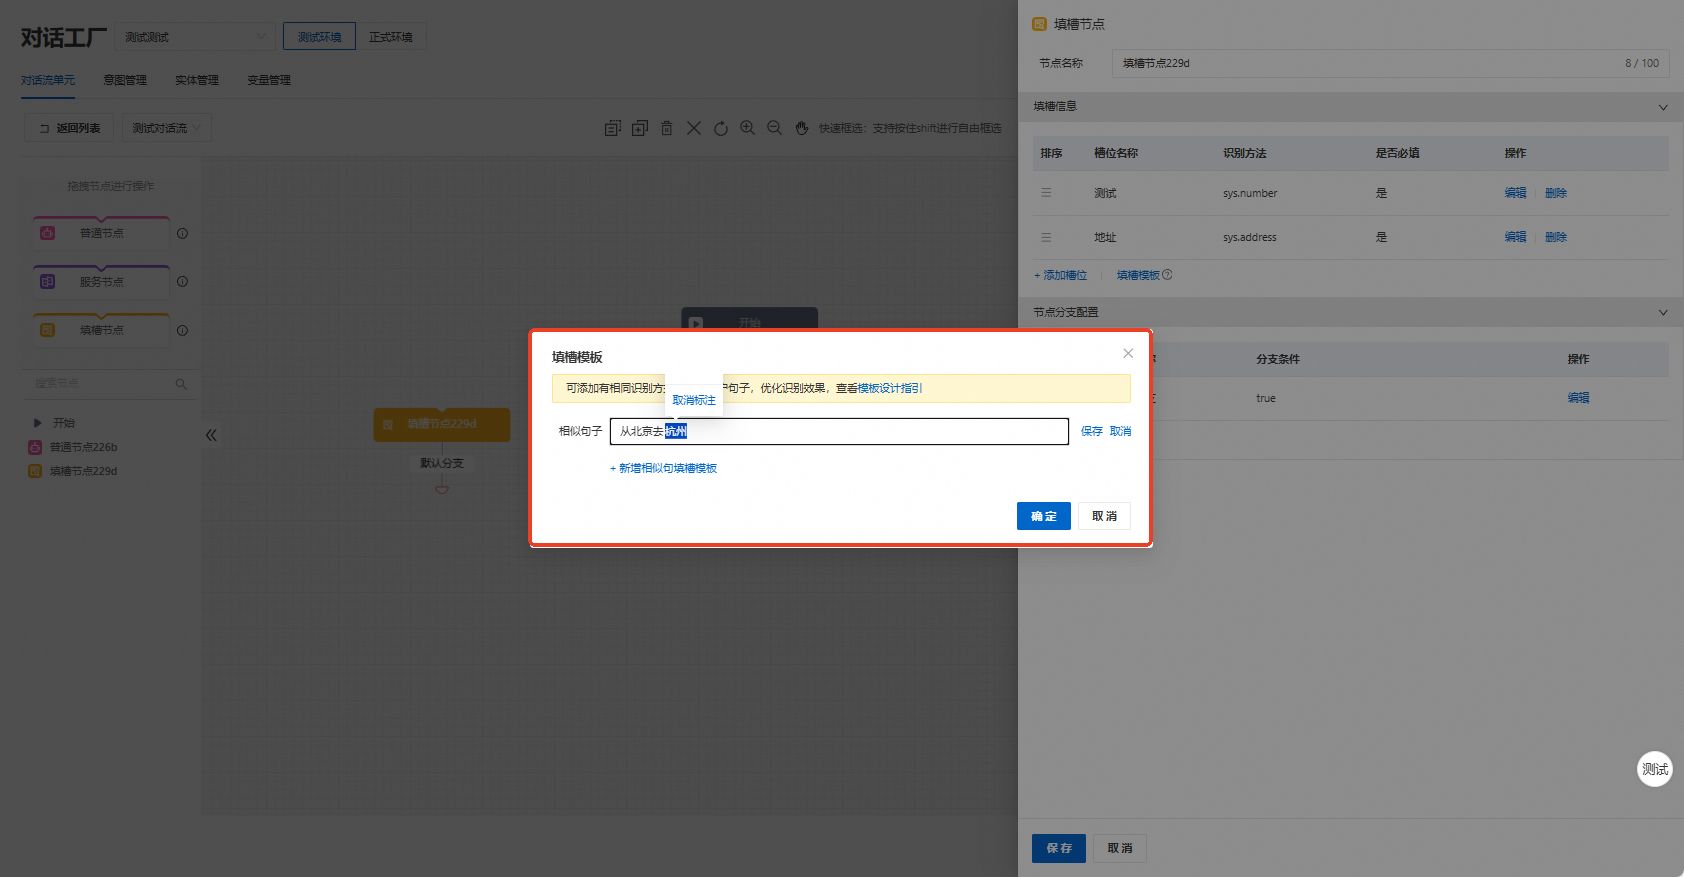The image size is (1684, 877).
Task: Open 对话流单元 tab
Action: point(48,80)
